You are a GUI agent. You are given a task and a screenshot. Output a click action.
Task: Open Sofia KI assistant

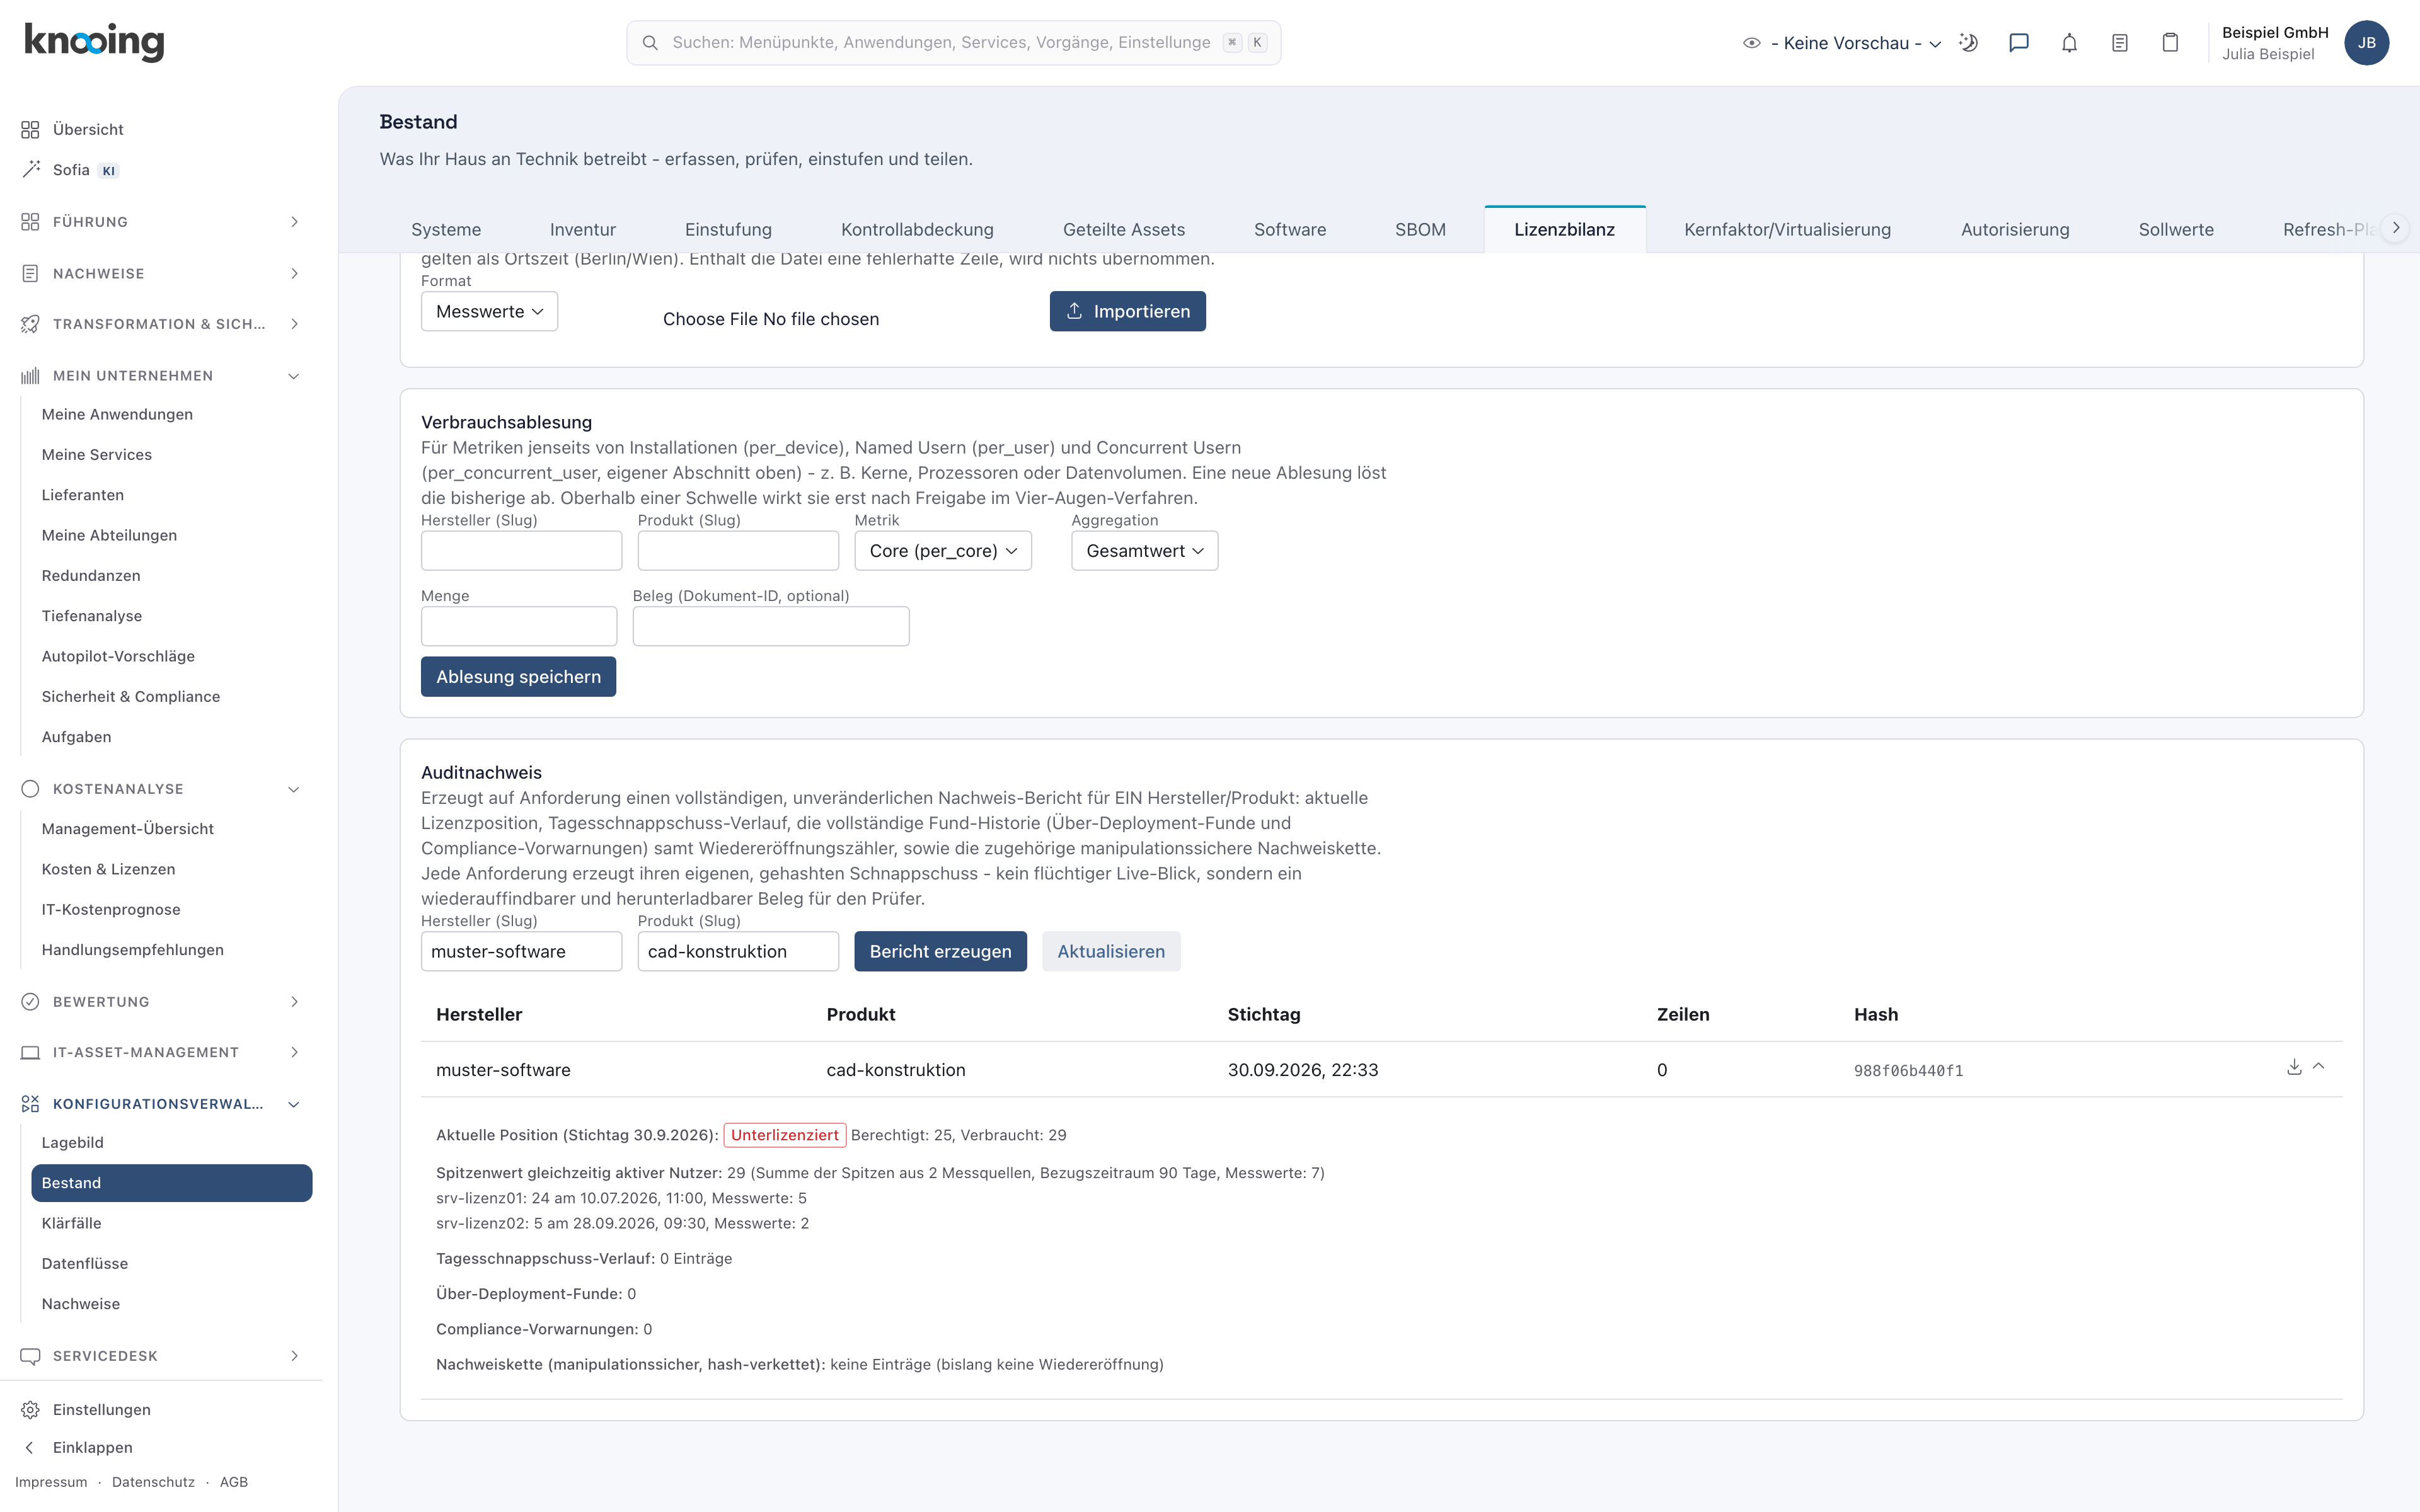[x=70, y=170]
